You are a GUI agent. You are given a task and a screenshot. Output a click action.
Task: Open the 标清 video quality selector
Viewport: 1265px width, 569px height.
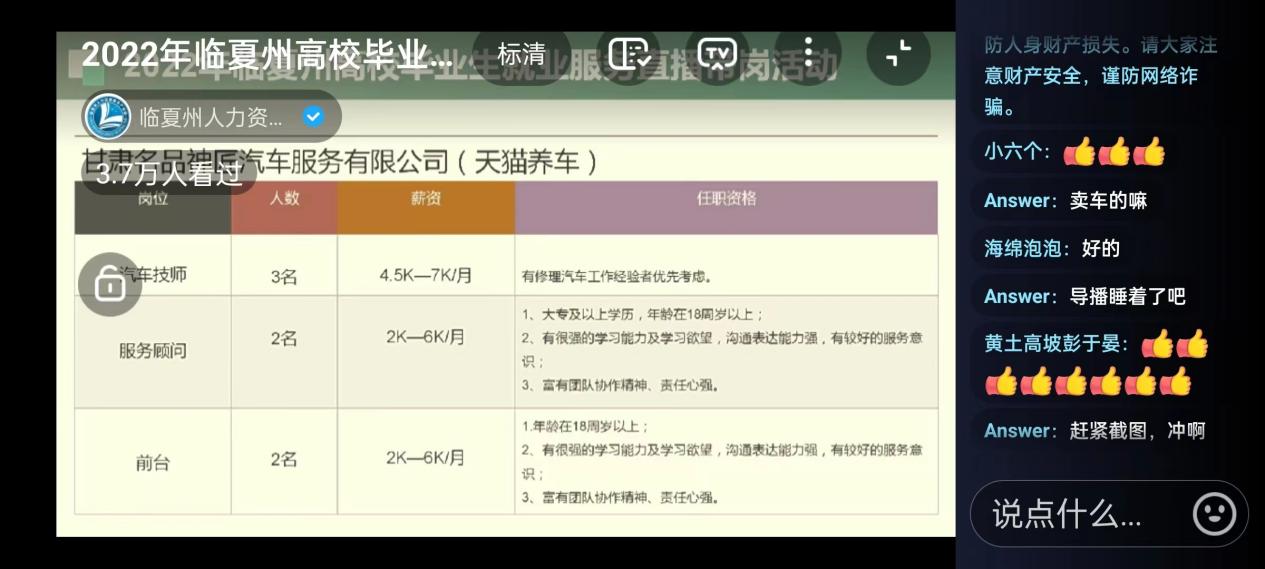click(x=521, y=54)
